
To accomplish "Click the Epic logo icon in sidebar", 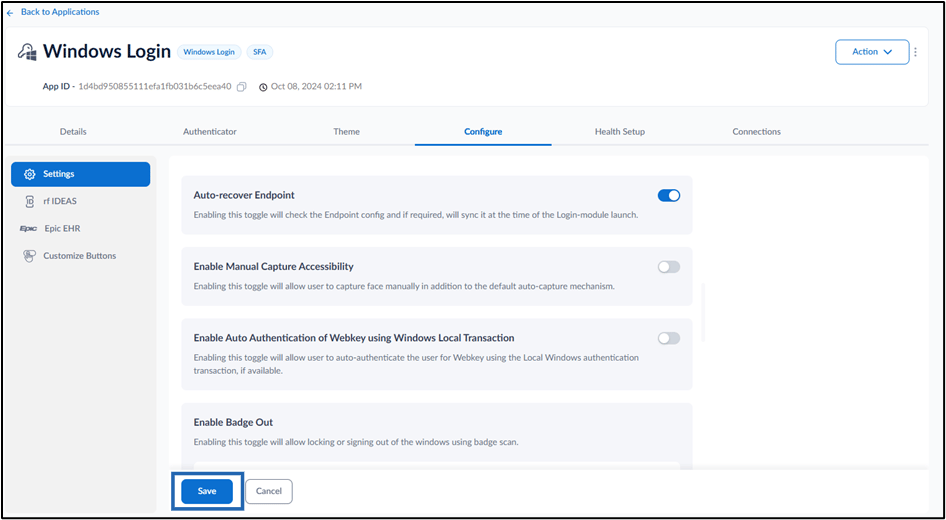I will (28, 229).
